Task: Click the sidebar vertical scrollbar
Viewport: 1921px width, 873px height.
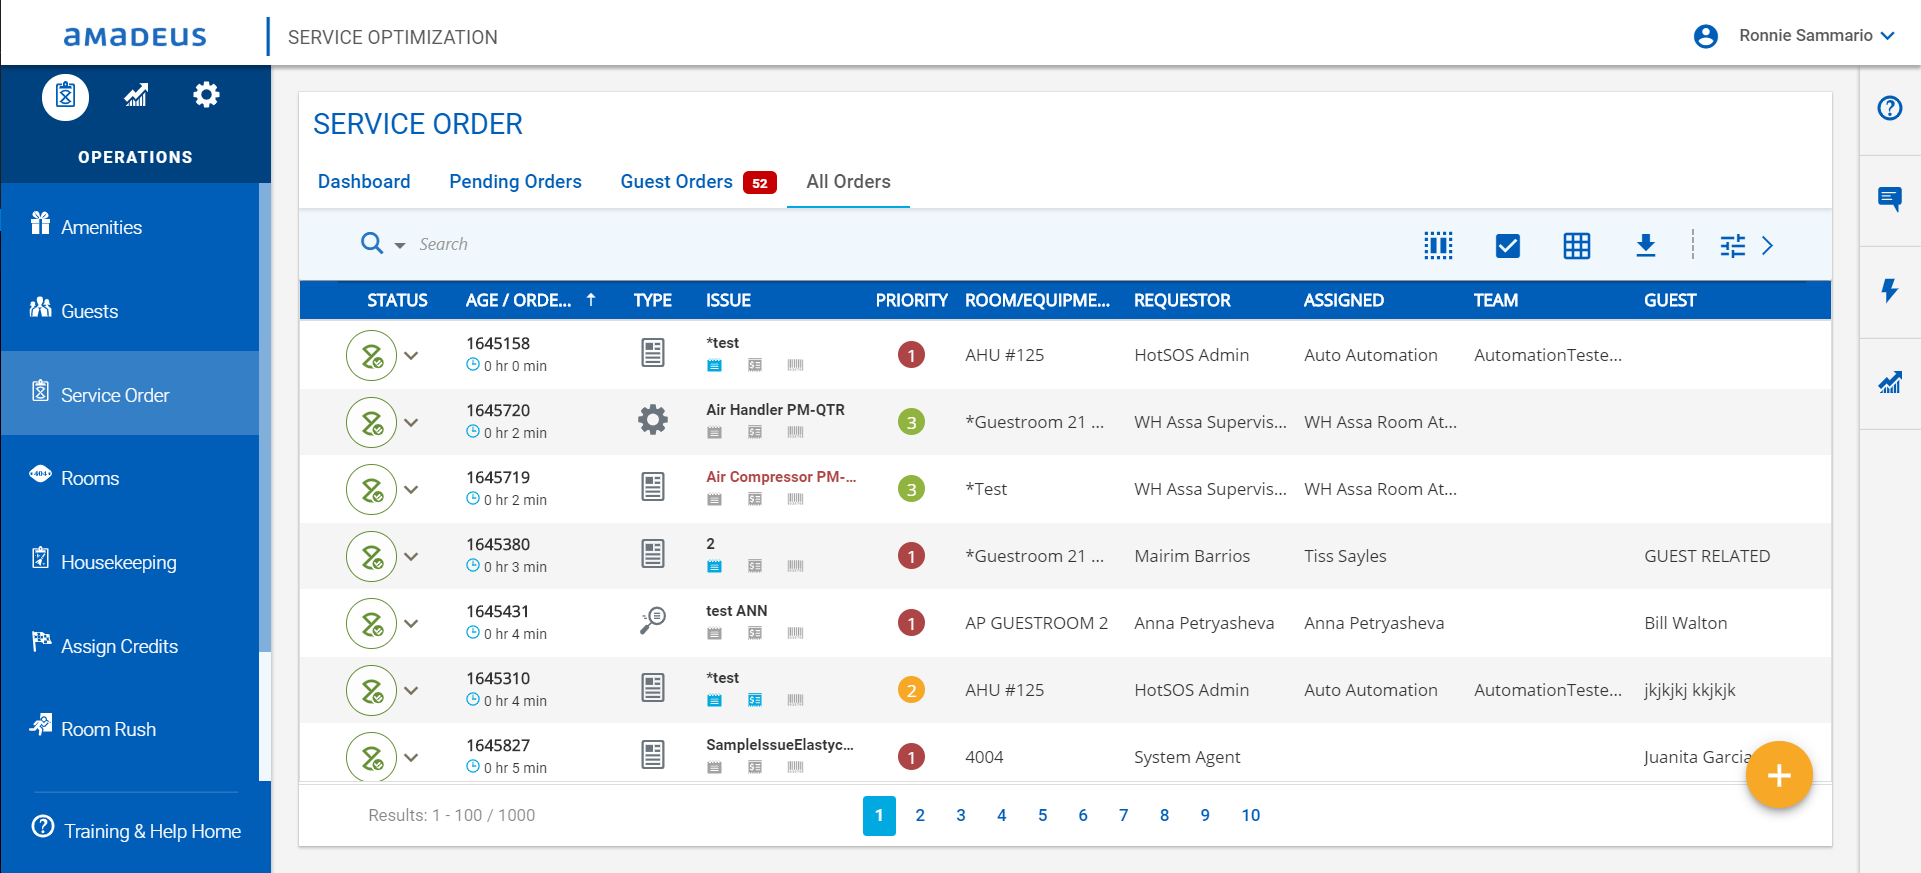Action: [x=265, y=418]
